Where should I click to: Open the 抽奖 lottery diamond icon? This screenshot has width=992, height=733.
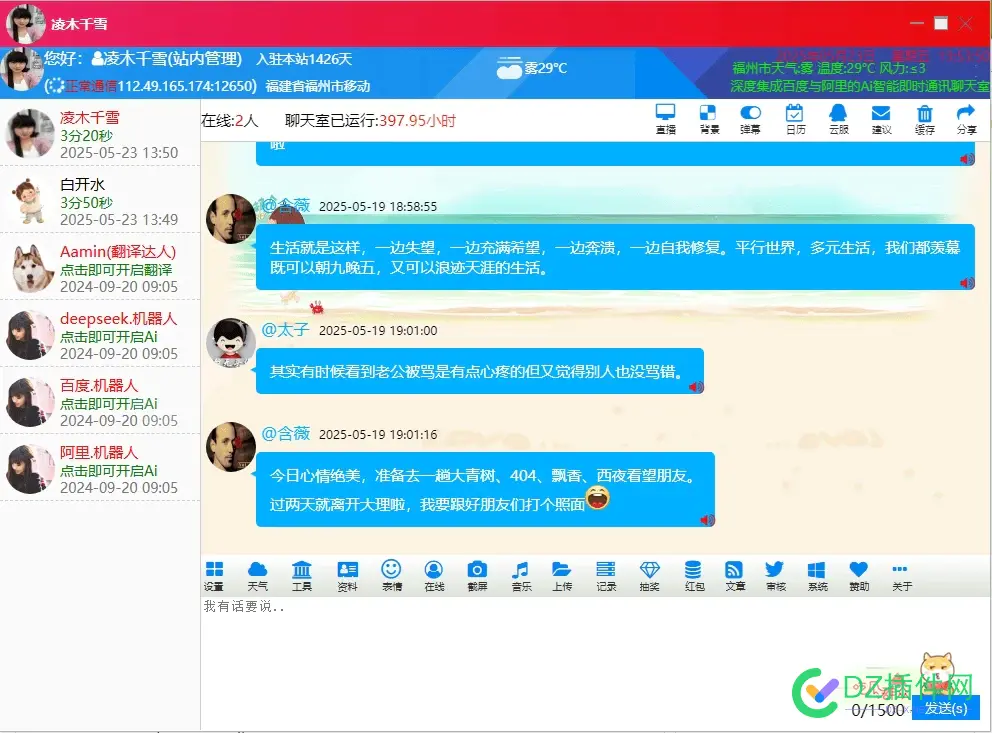650,576
